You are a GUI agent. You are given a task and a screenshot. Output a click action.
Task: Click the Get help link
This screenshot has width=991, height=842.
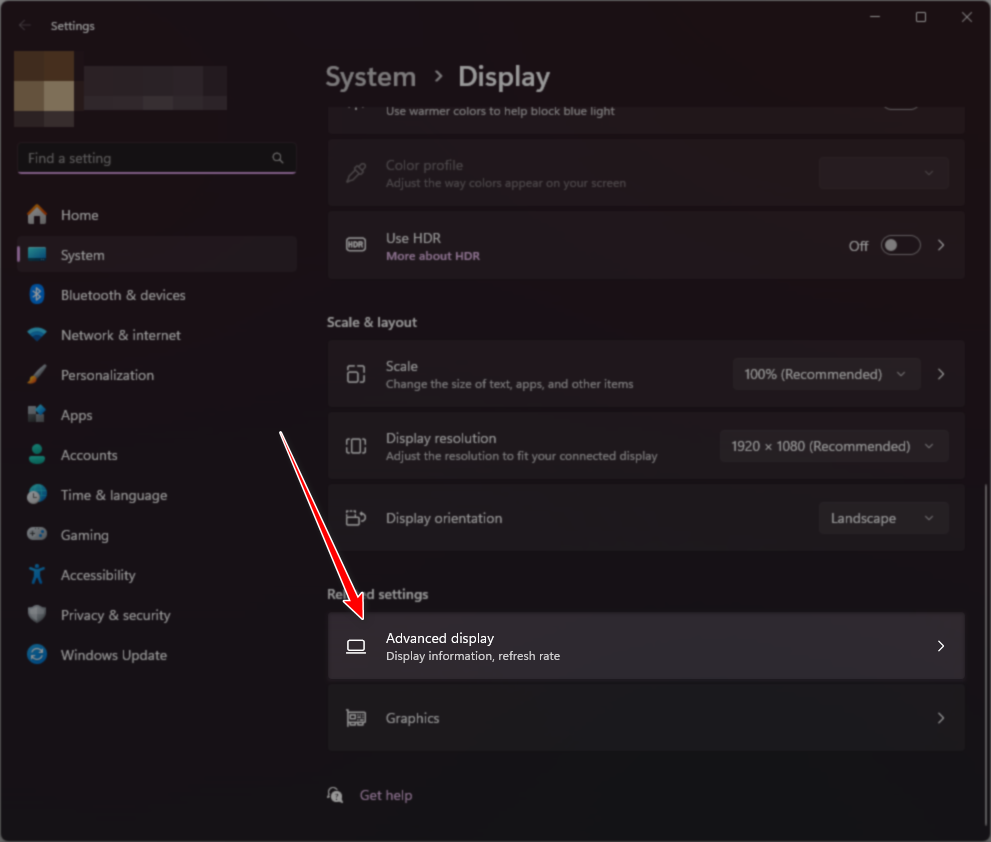[385, 795]
